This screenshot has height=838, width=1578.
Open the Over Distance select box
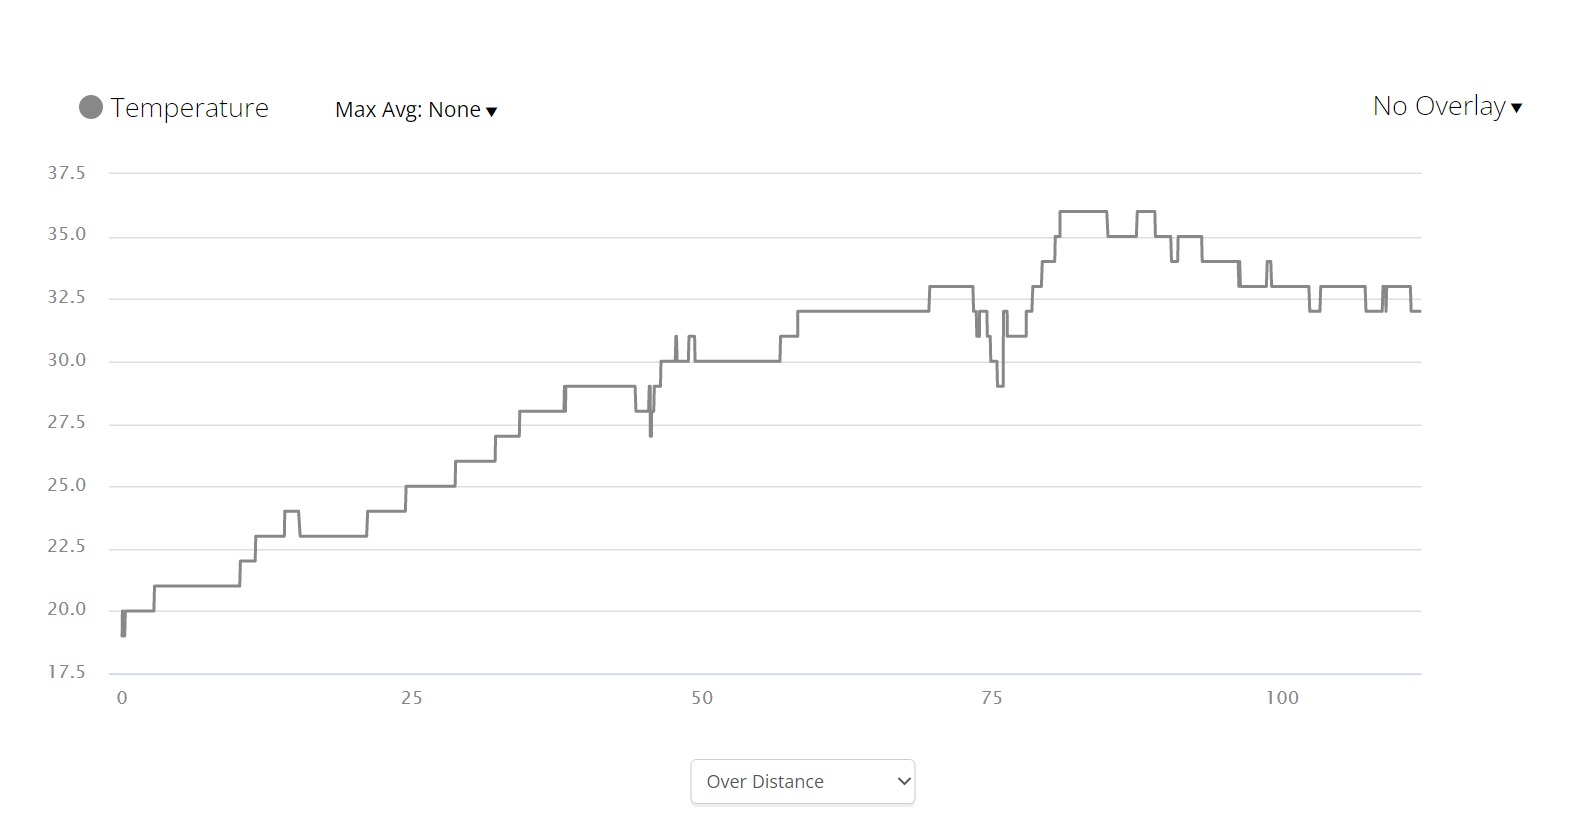pos(802,781)
